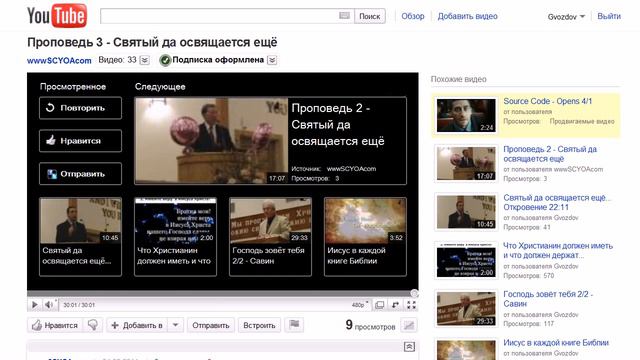This screenshot has height=360, width=640.
Task: Open the Обзор link
Action: 413,16
